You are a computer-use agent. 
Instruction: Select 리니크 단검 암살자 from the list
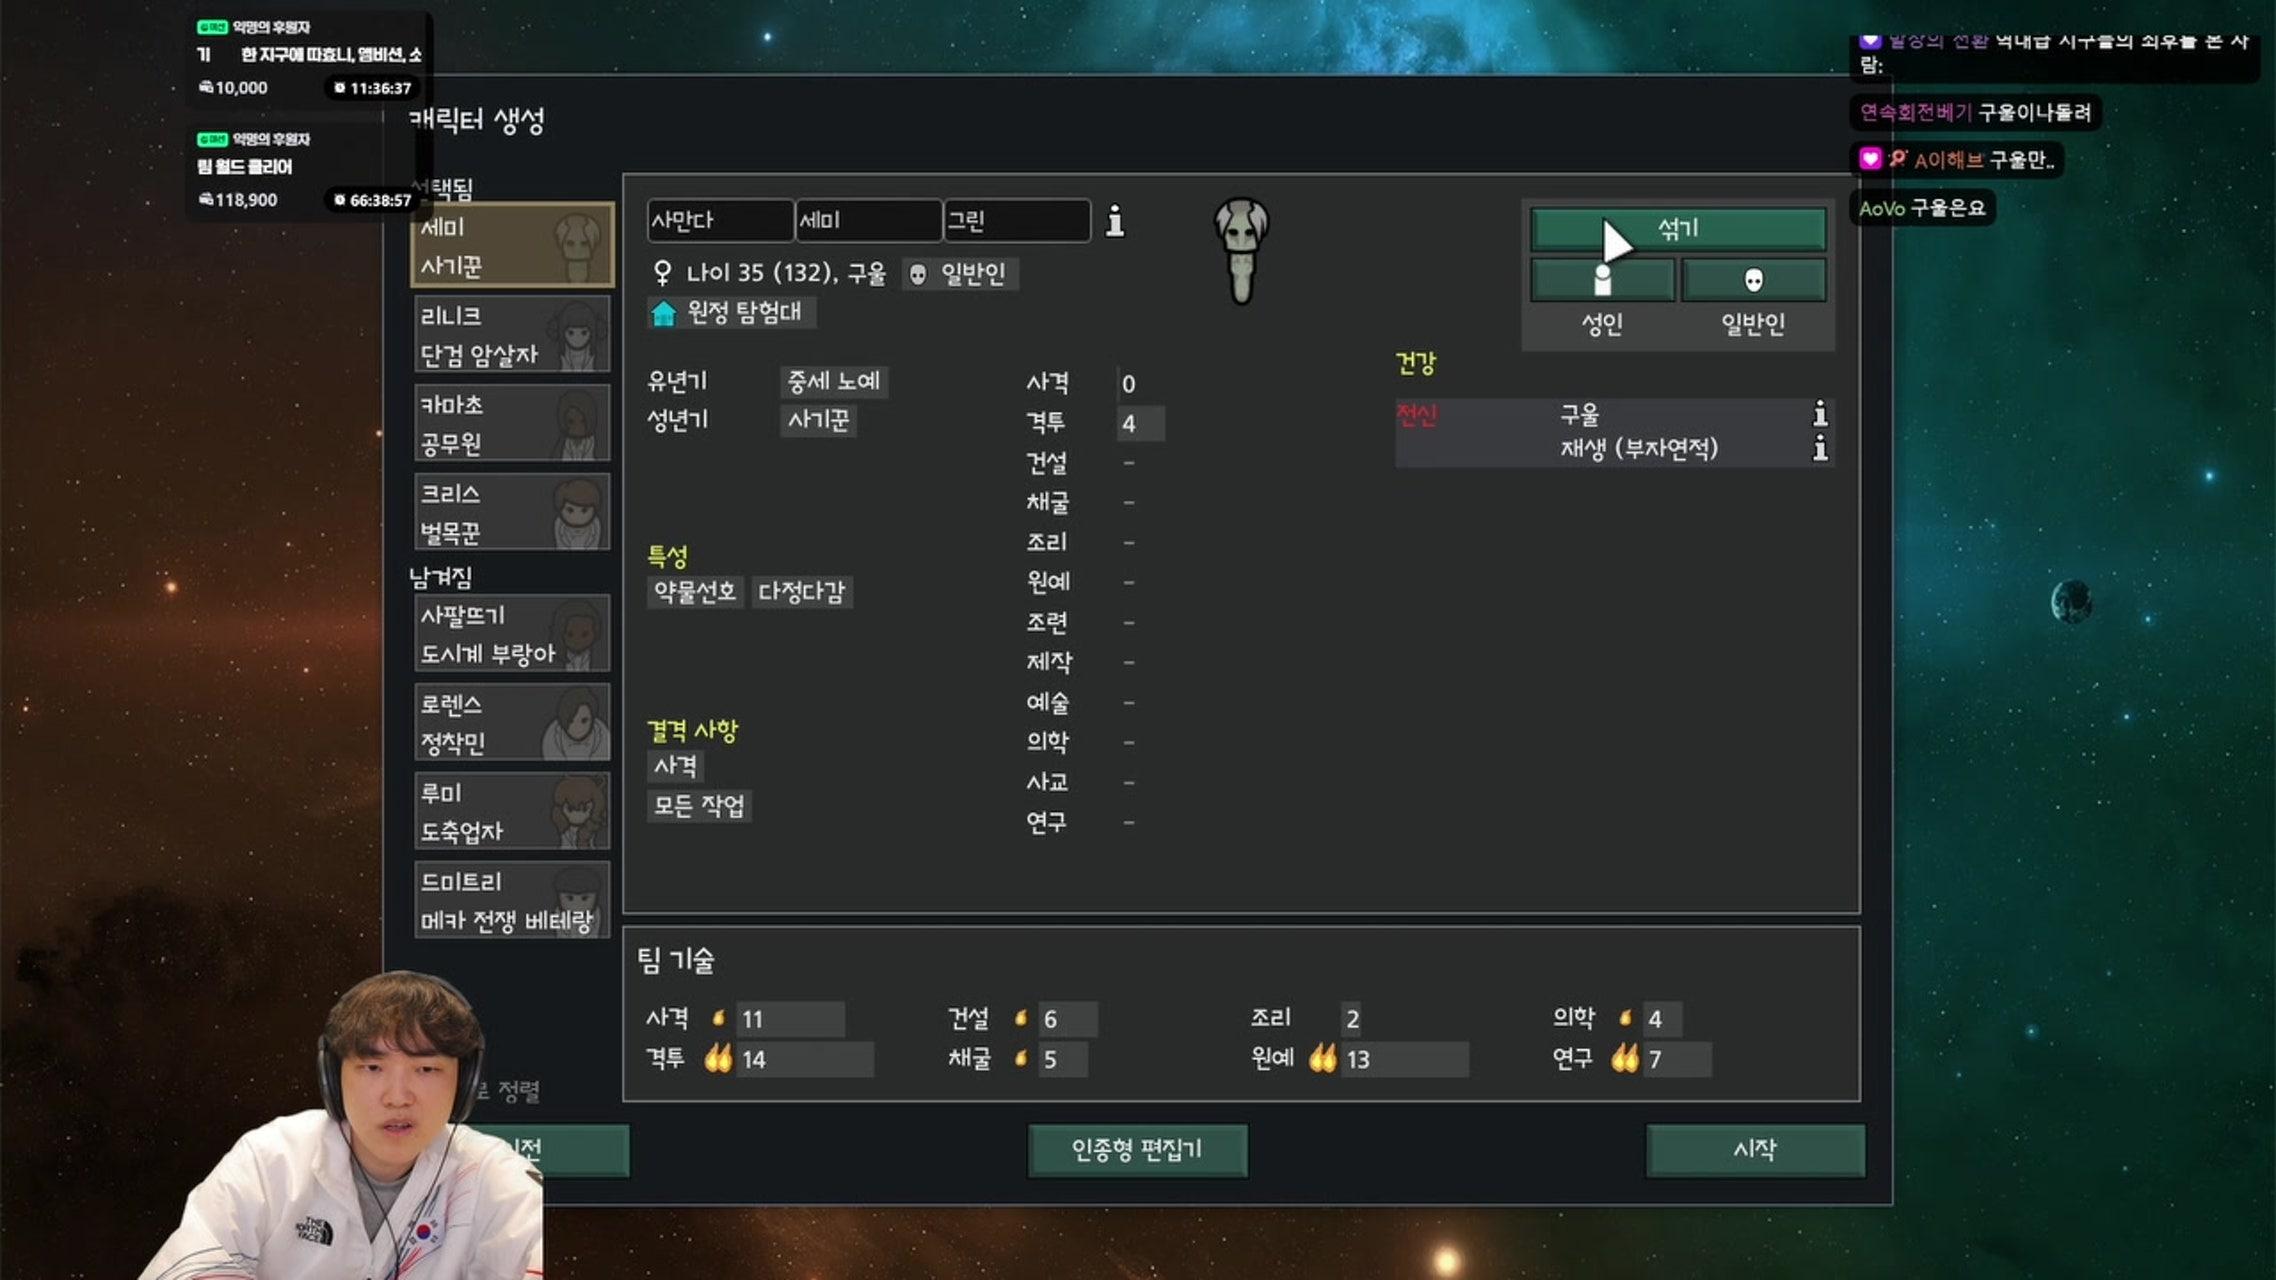point(512,334)
